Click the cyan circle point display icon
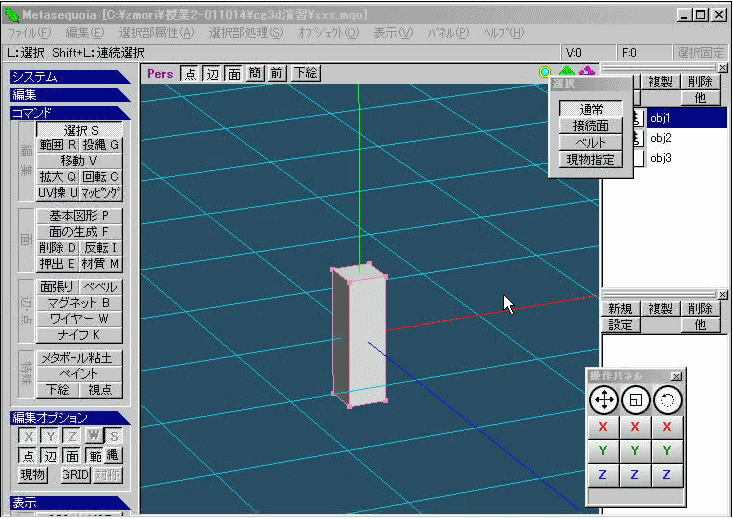 click(x=545, y=72)
